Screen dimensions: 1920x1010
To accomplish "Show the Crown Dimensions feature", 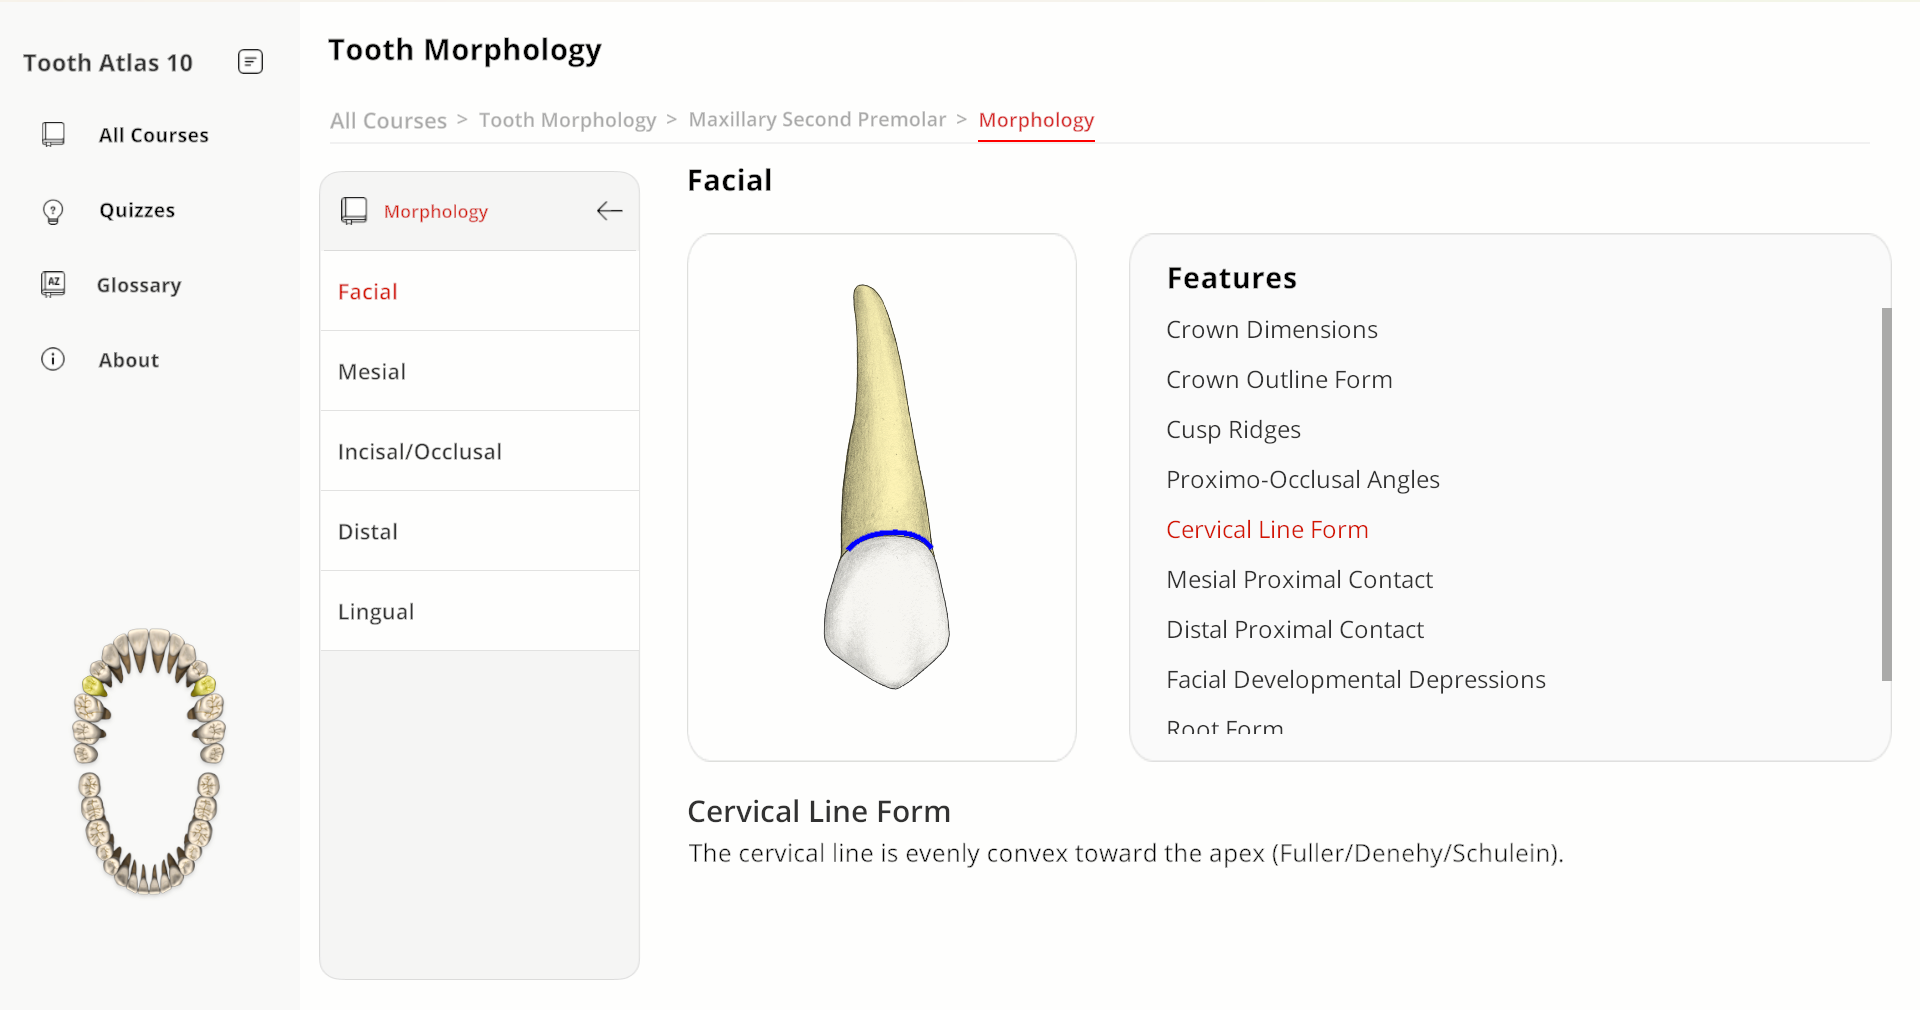I will click(x=1271, y=330).
